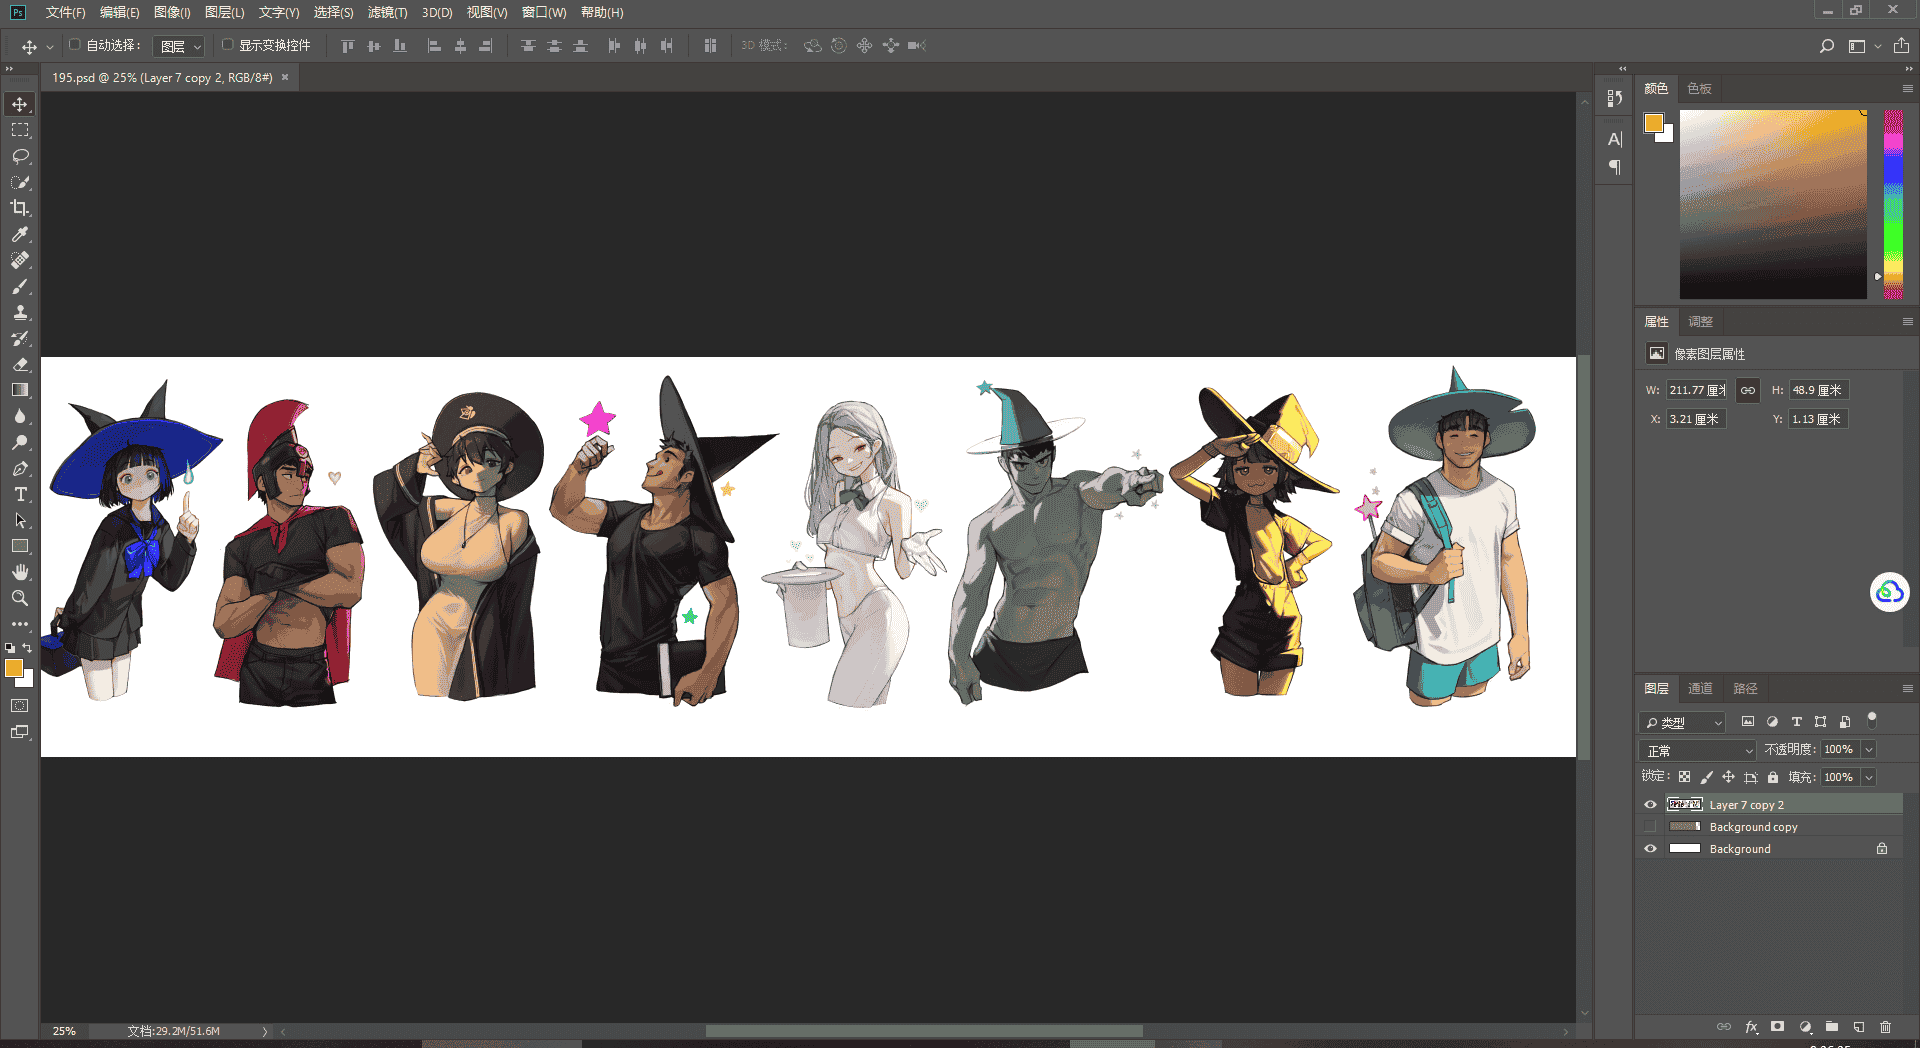Open the 图像(I) menu

click(x=172, y=12)
